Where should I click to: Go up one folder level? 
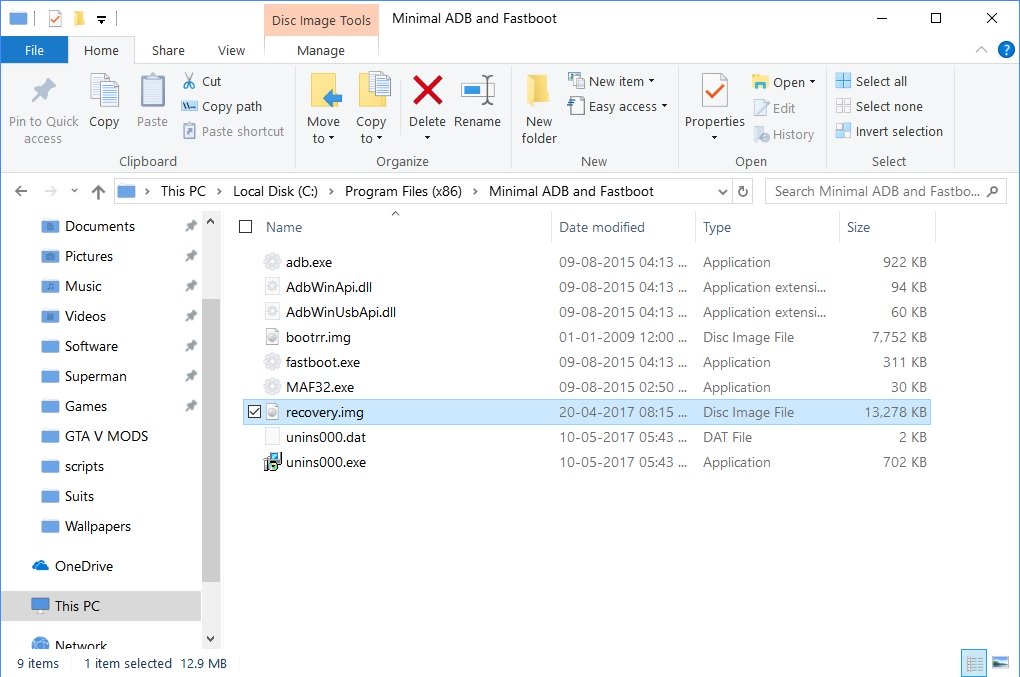click(98, 191)
